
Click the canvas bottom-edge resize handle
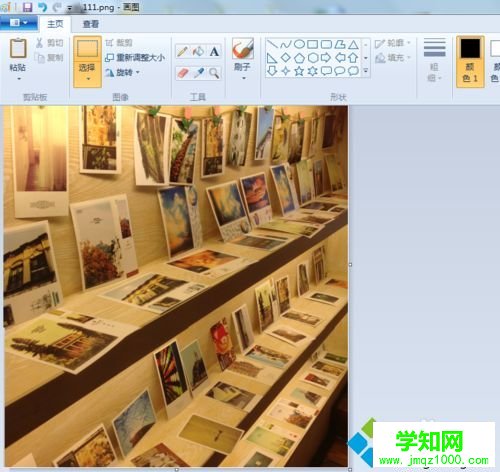pos(177,469)
